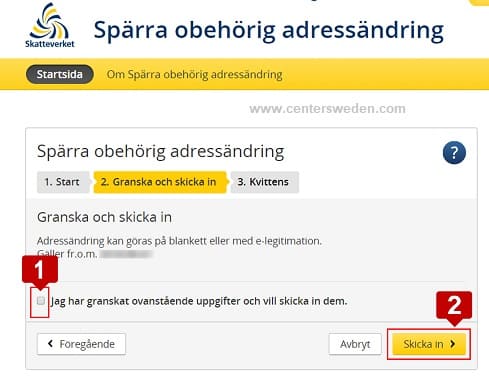Click the www.centersweden.com watermark text
The image size is (489, 376).
click(x=327, y=109)
